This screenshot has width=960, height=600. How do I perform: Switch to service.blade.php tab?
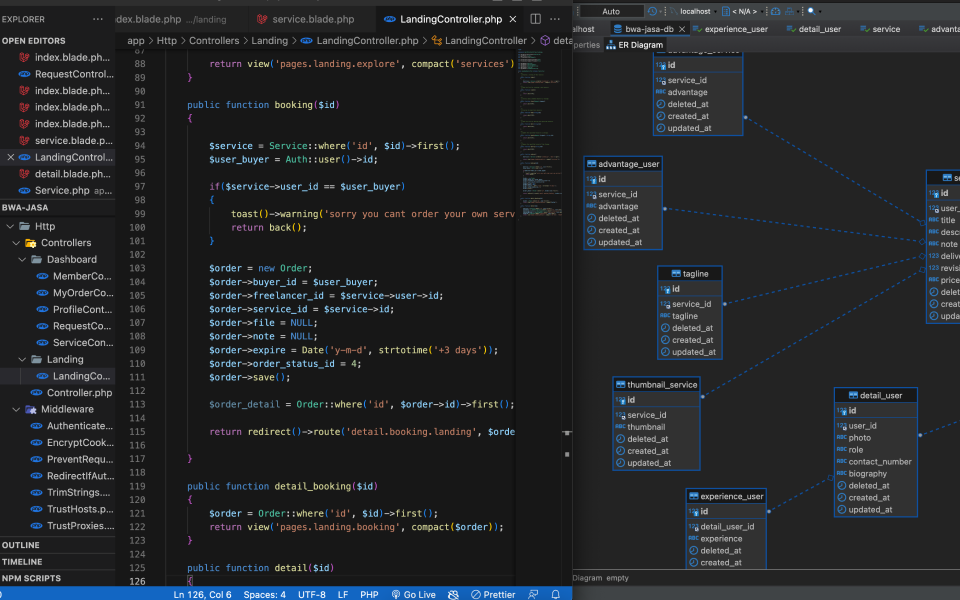tap(313, 19)
